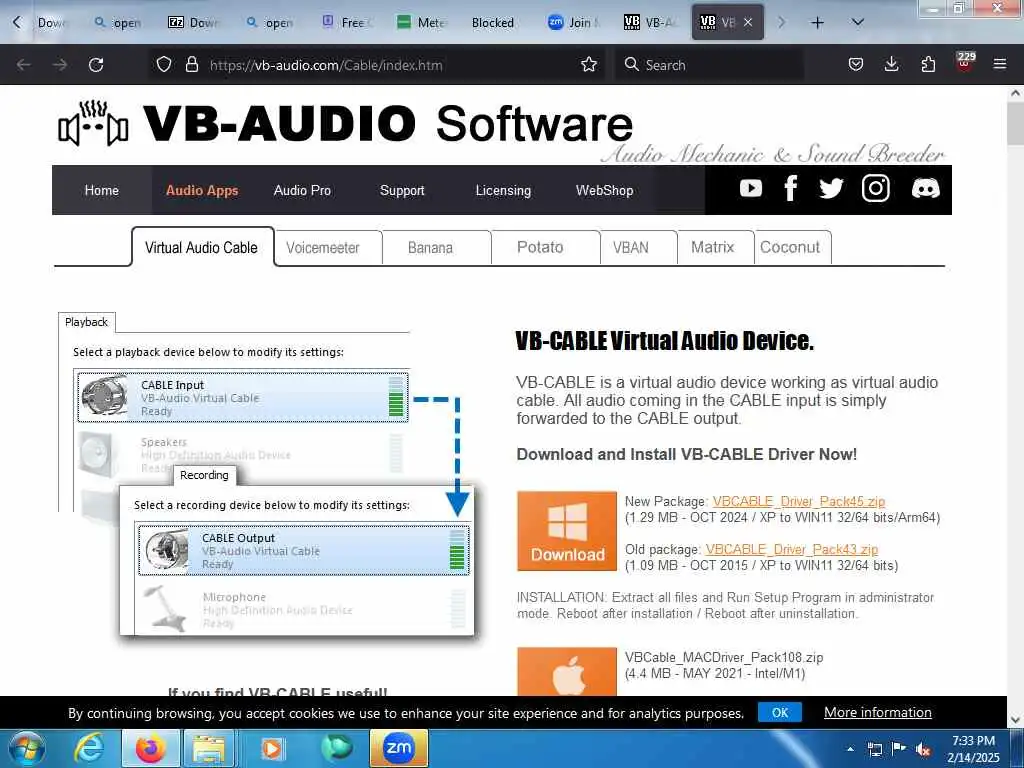Open tracking protection shield icon
The height and width of the screenshot is (768, 1024).
click(x=164, y=65)
